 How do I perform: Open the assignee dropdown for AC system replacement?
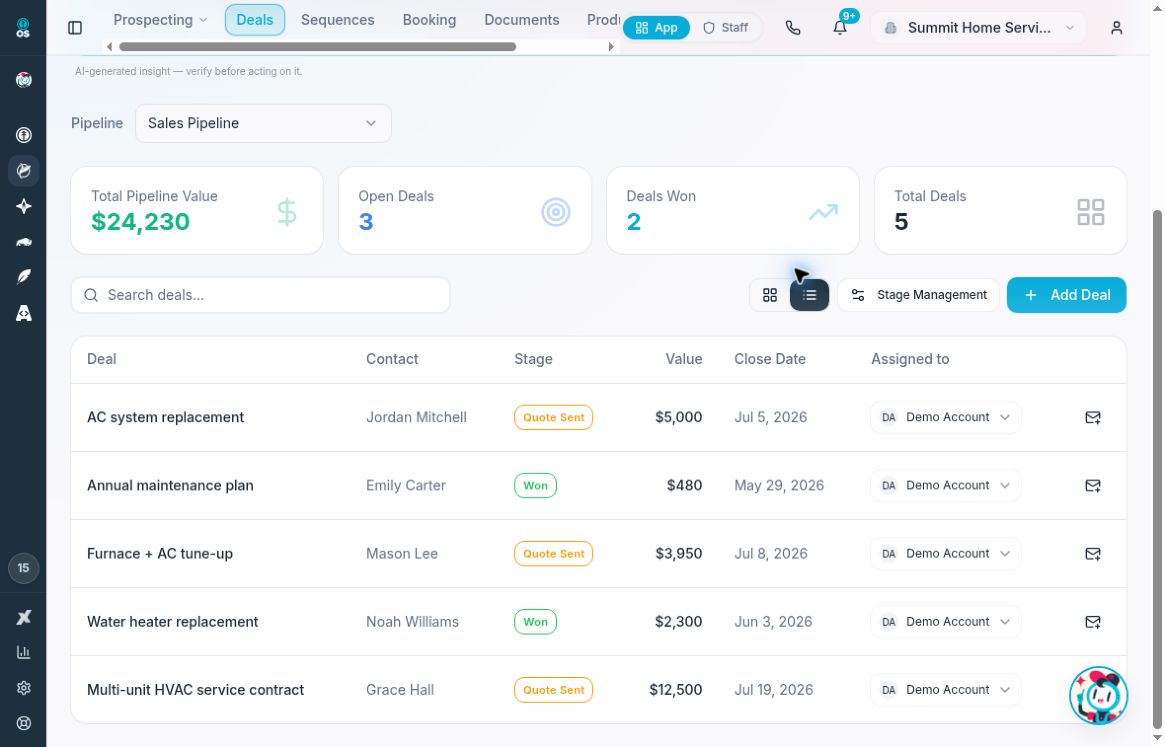tap(945, 417)
